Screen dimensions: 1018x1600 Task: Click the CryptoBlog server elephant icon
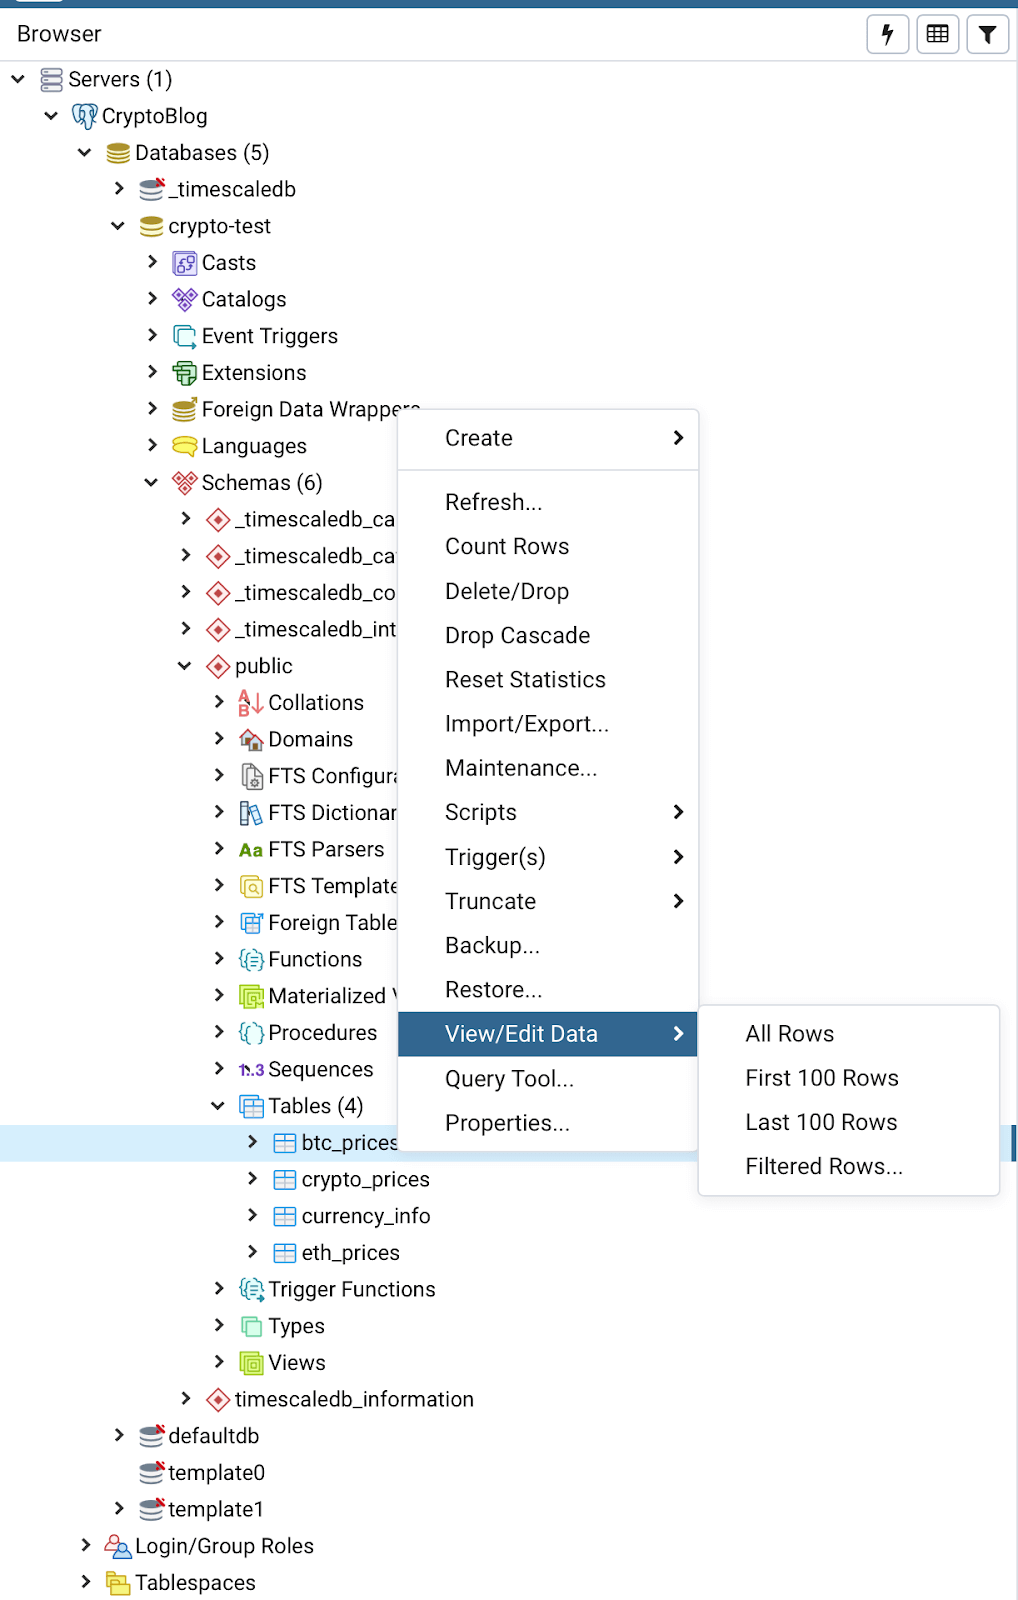85,116
